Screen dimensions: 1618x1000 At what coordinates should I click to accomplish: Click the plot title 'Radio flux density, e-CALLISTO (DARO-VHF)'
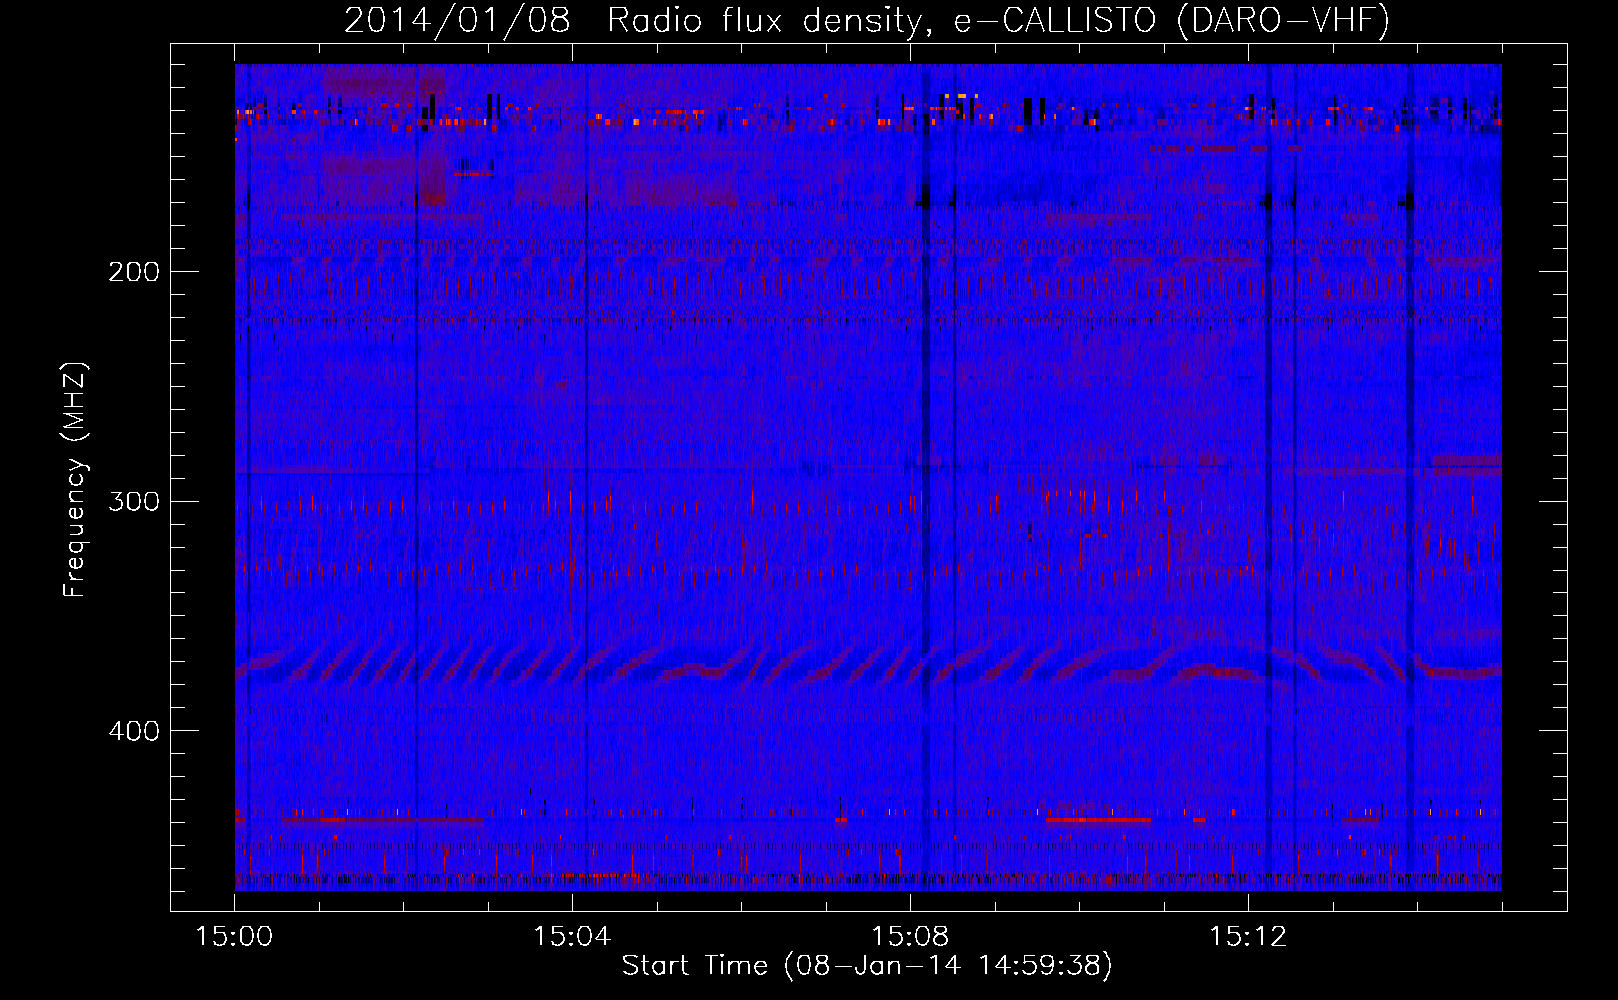click(998, 20)
